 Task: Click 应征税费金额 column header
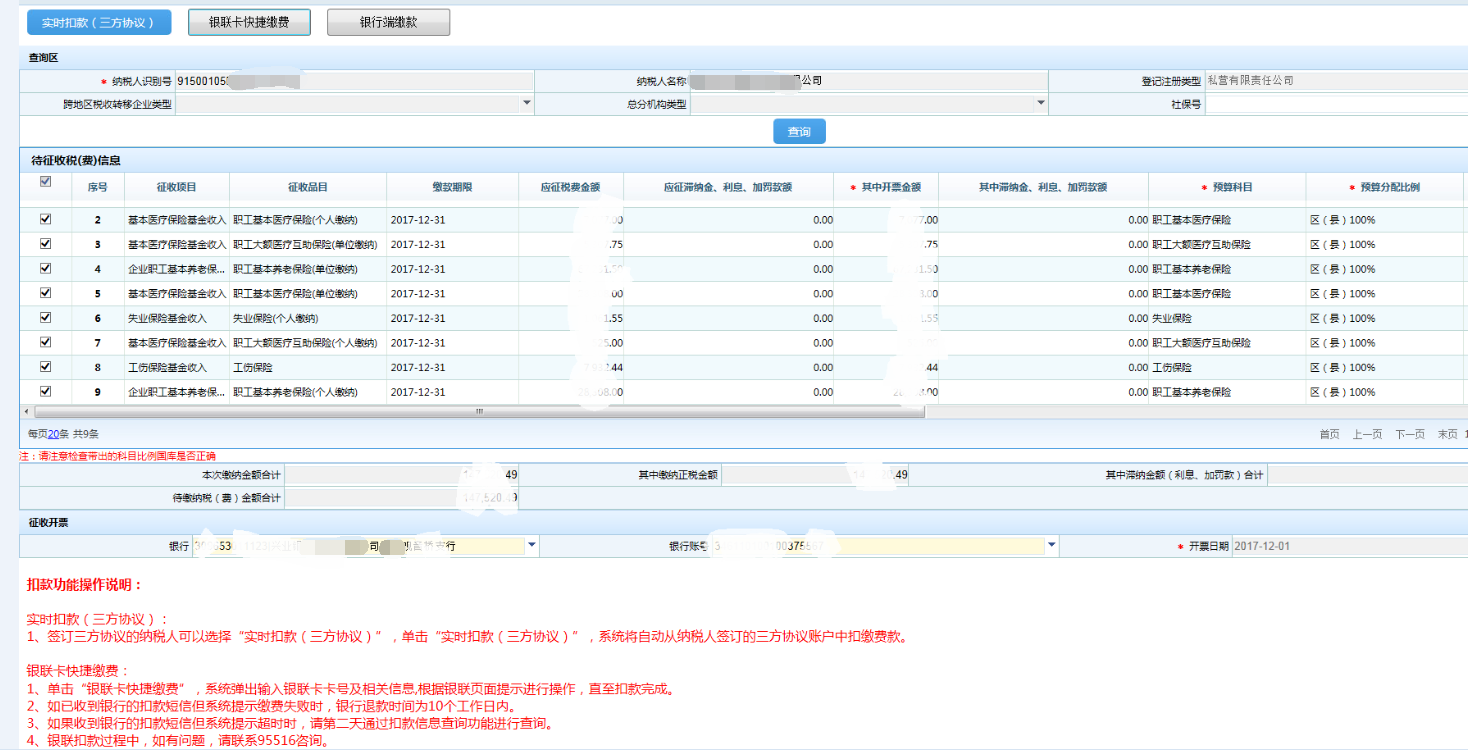(x=570, y=187)
